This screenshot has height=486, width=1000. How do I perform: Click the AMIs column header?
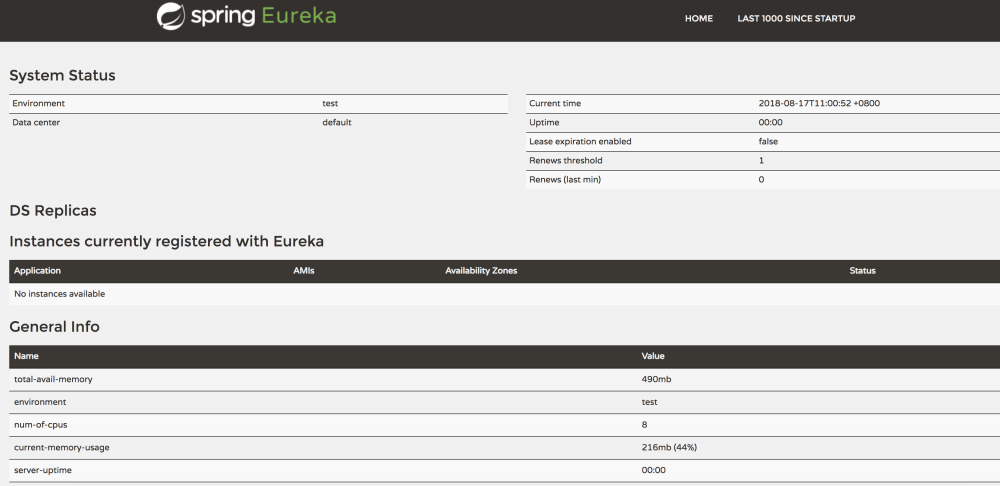tap(304, 271)
